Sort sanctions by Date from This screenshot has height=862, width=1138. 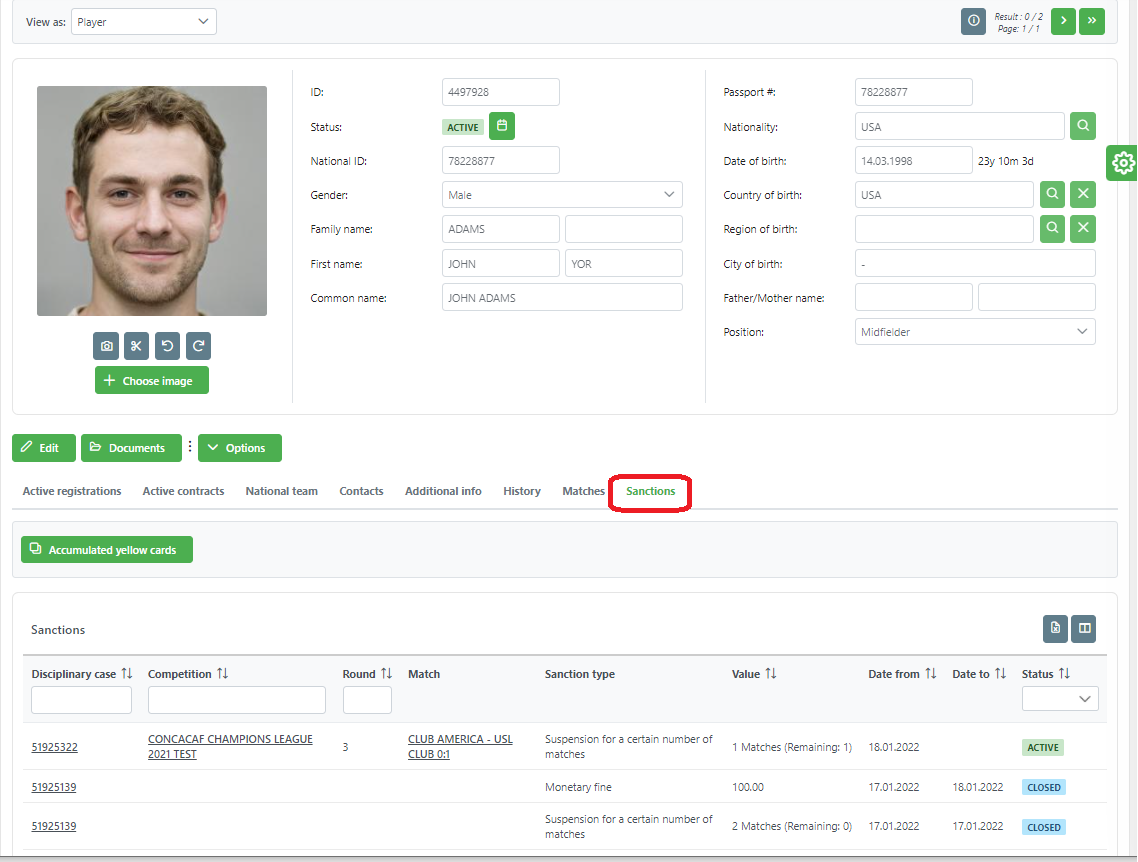tap(931, 674)
